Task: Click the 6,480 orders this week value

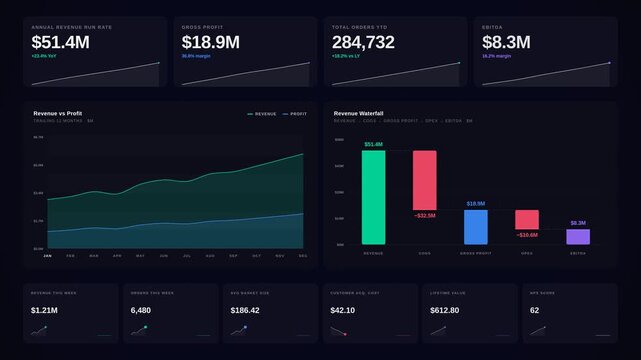Action: (141, 311)
